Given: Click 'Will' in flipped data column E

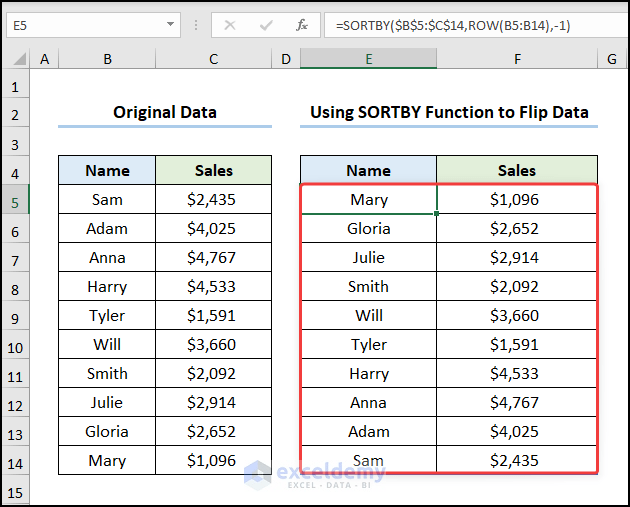Looking at the screenshot, I should 368,315.
